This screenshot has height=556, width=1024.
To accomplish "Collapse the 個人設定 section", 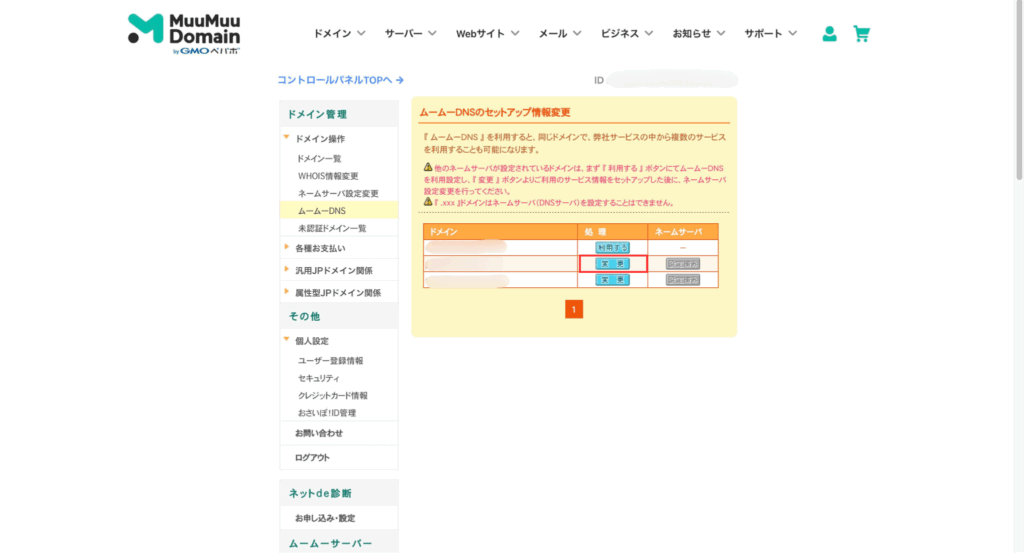I will pyautogui.click(x=311, y=341).
